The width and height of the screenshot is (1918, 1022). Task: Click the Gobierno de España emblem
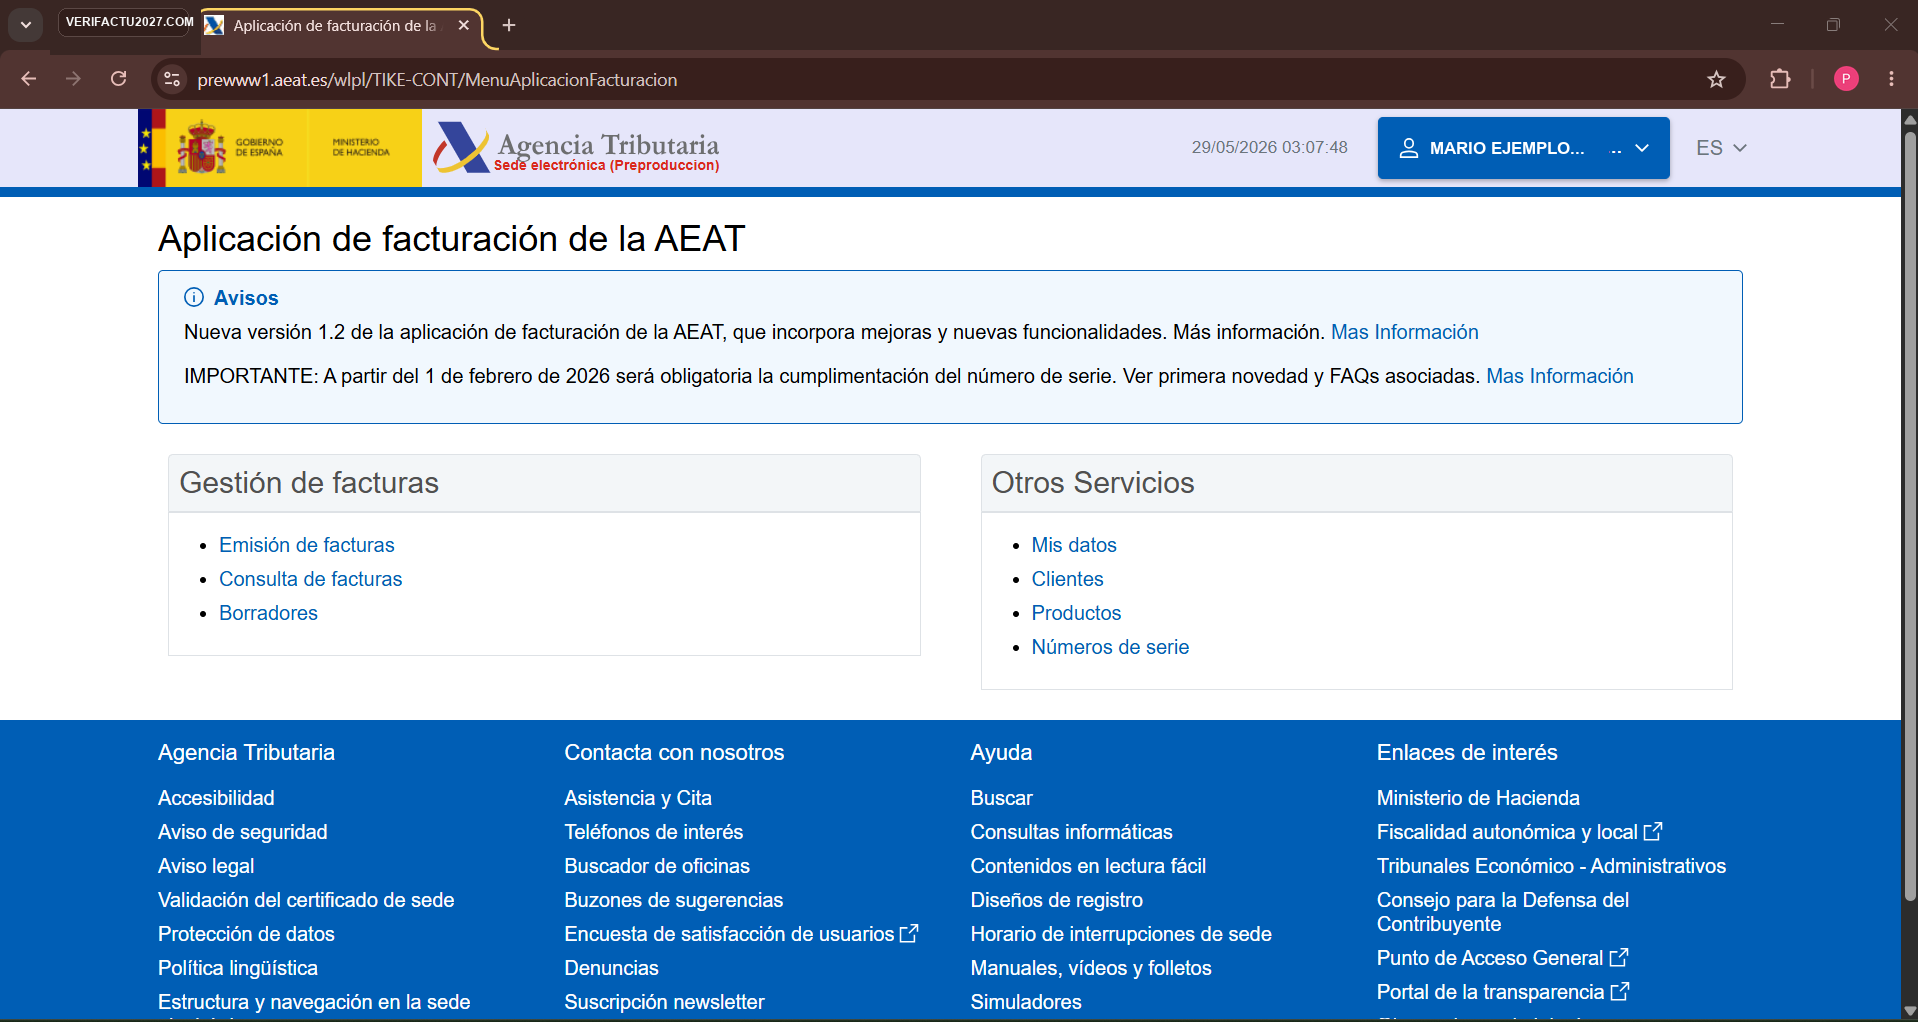click(x=201, y=148)
